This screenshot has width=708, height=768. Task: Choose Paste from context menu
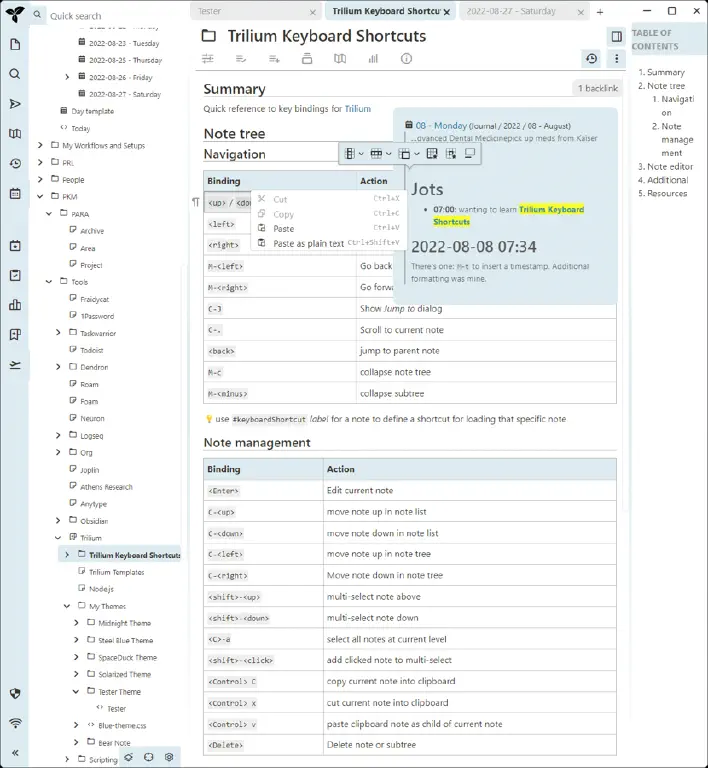[x=329, y=228]
